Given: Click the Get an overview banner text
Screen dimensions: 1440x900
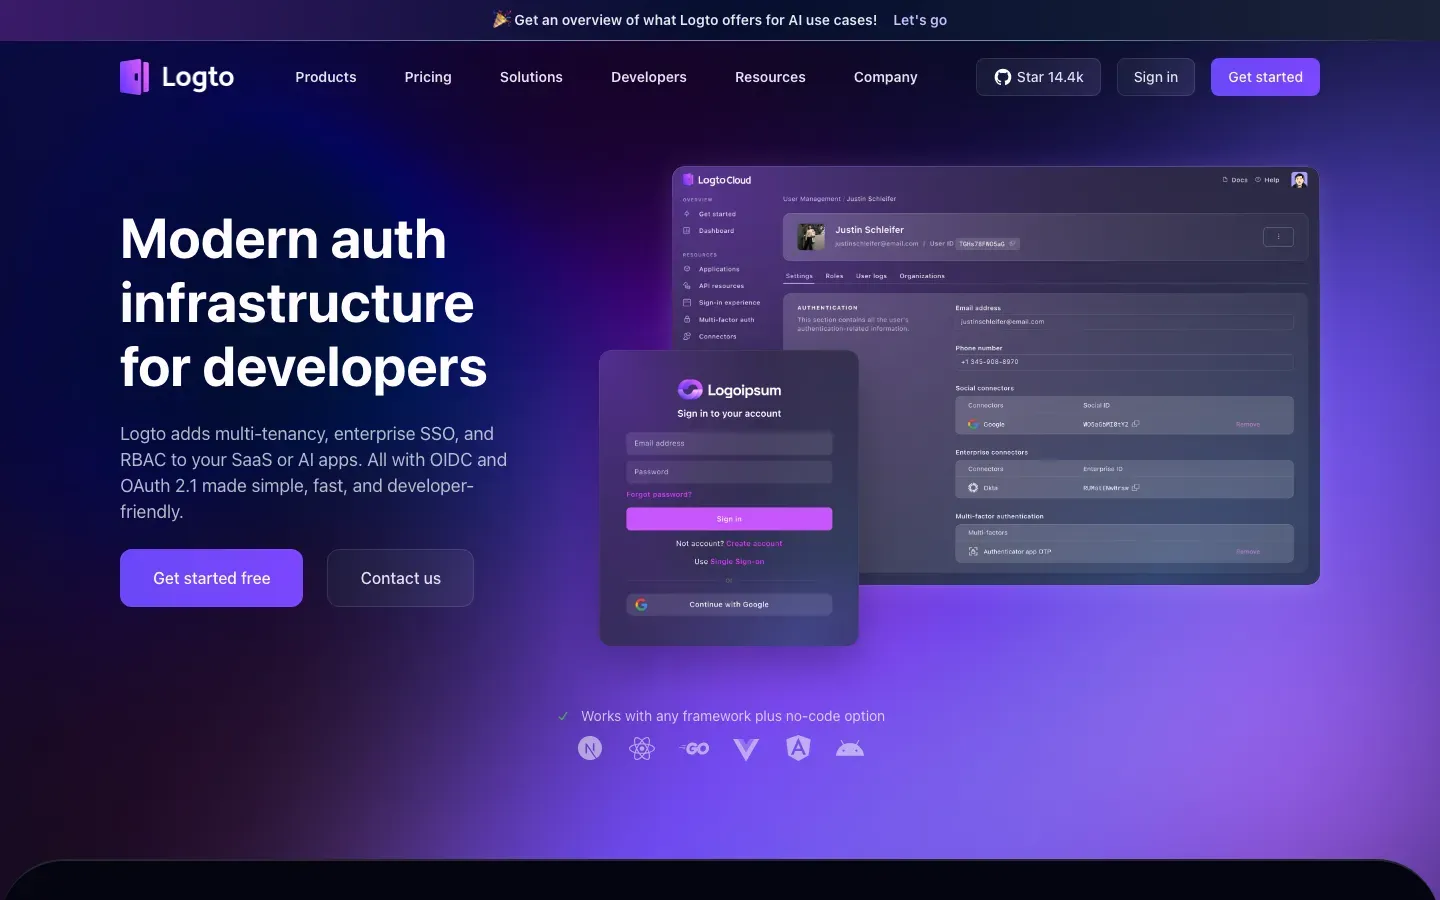Looking at the screenshot, I should 695,20.
